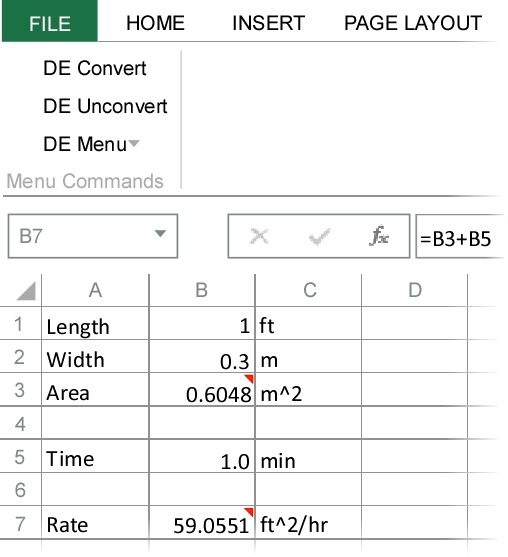Select column B header
Viewport: 508px width, 557px height.
202,290
